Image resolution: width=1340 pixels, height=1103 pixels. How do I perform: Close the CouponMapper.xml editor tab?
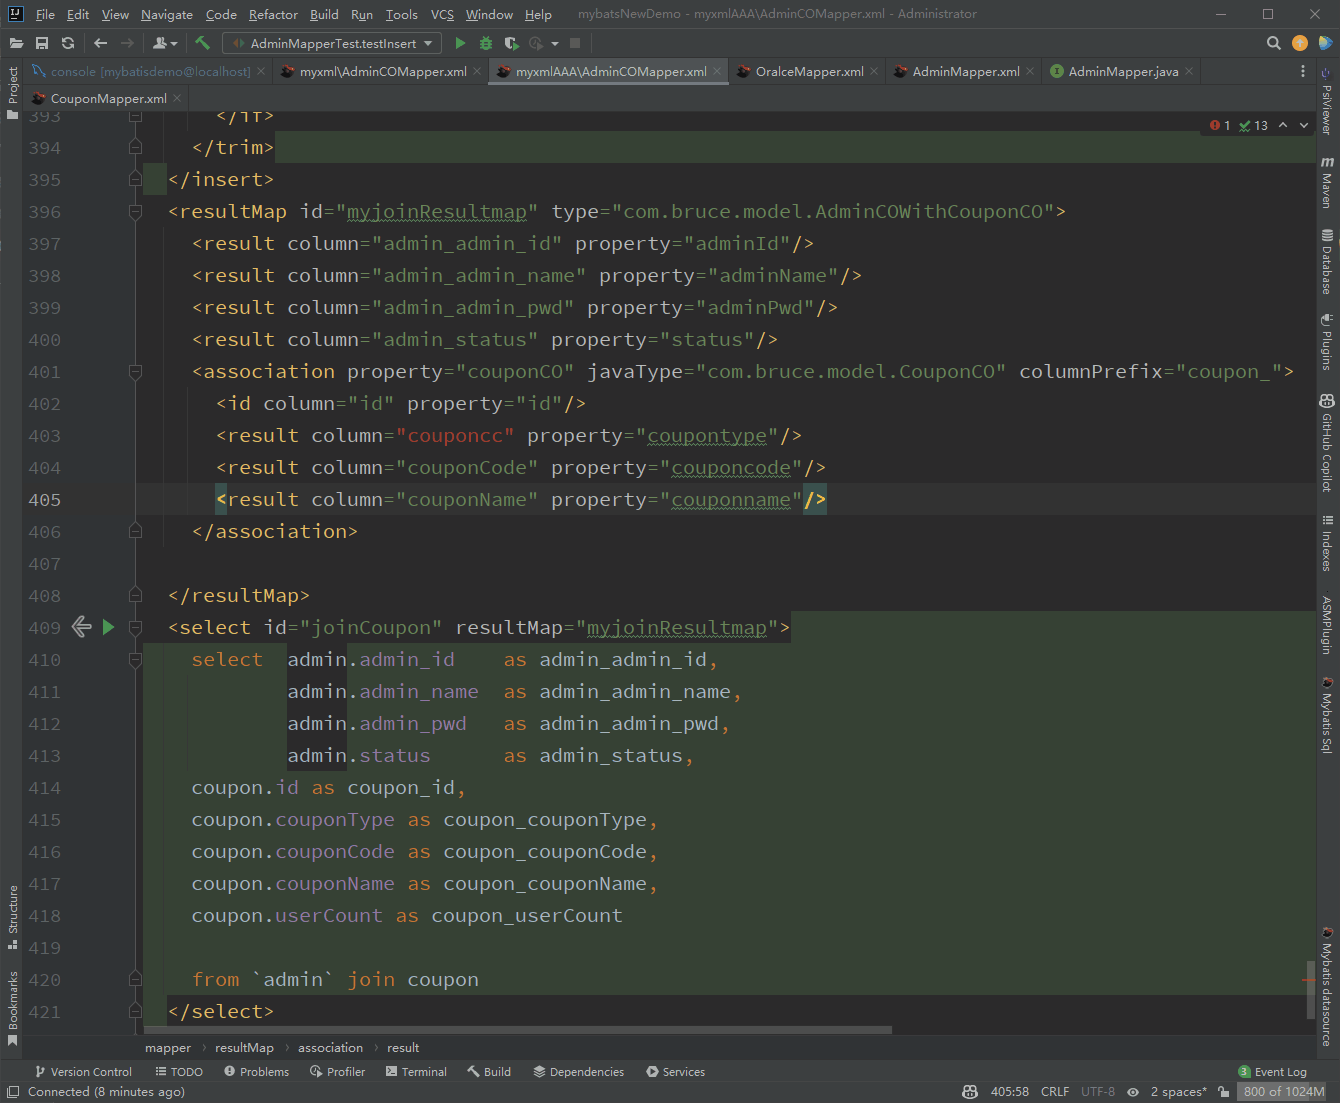click(177, 98)
